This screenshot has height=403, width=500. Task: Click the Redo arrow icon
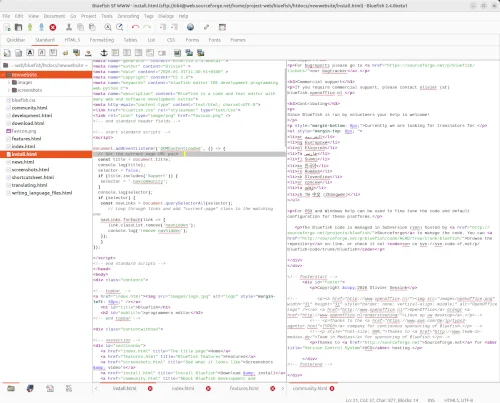[x=147, y=27]
